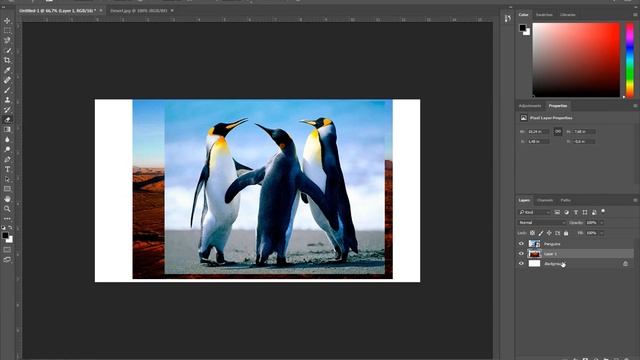Click the layer width field in Properties
The image size is (640, 360).
[538, 131]
